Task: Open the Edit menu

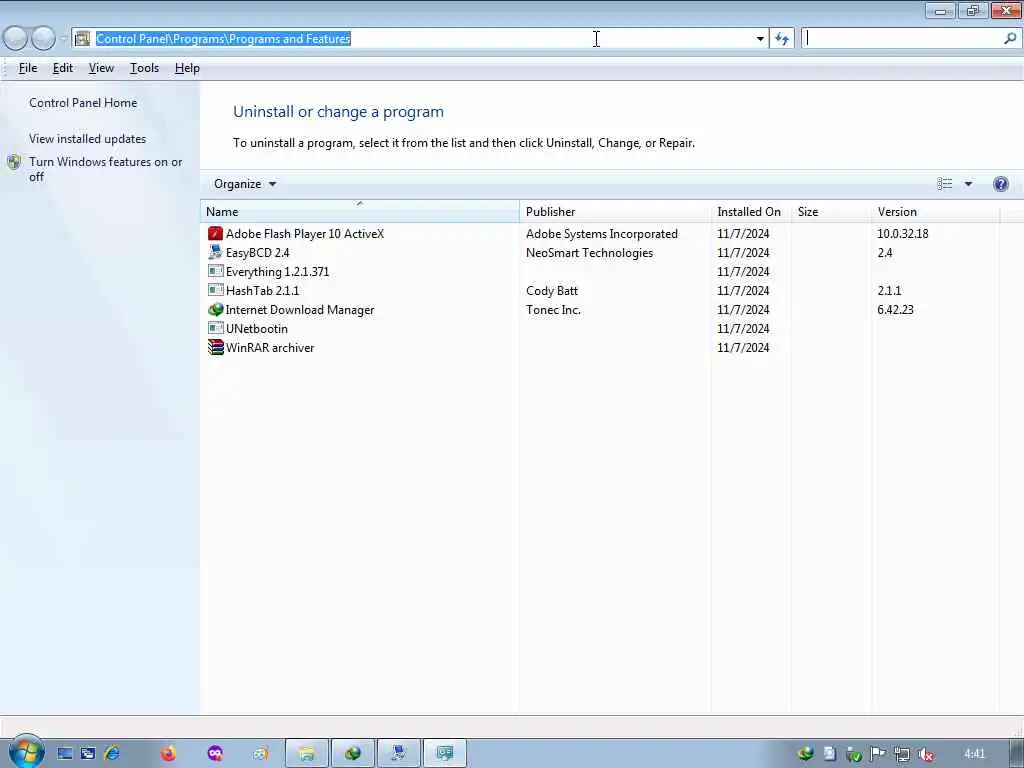Action: (63, 68)
